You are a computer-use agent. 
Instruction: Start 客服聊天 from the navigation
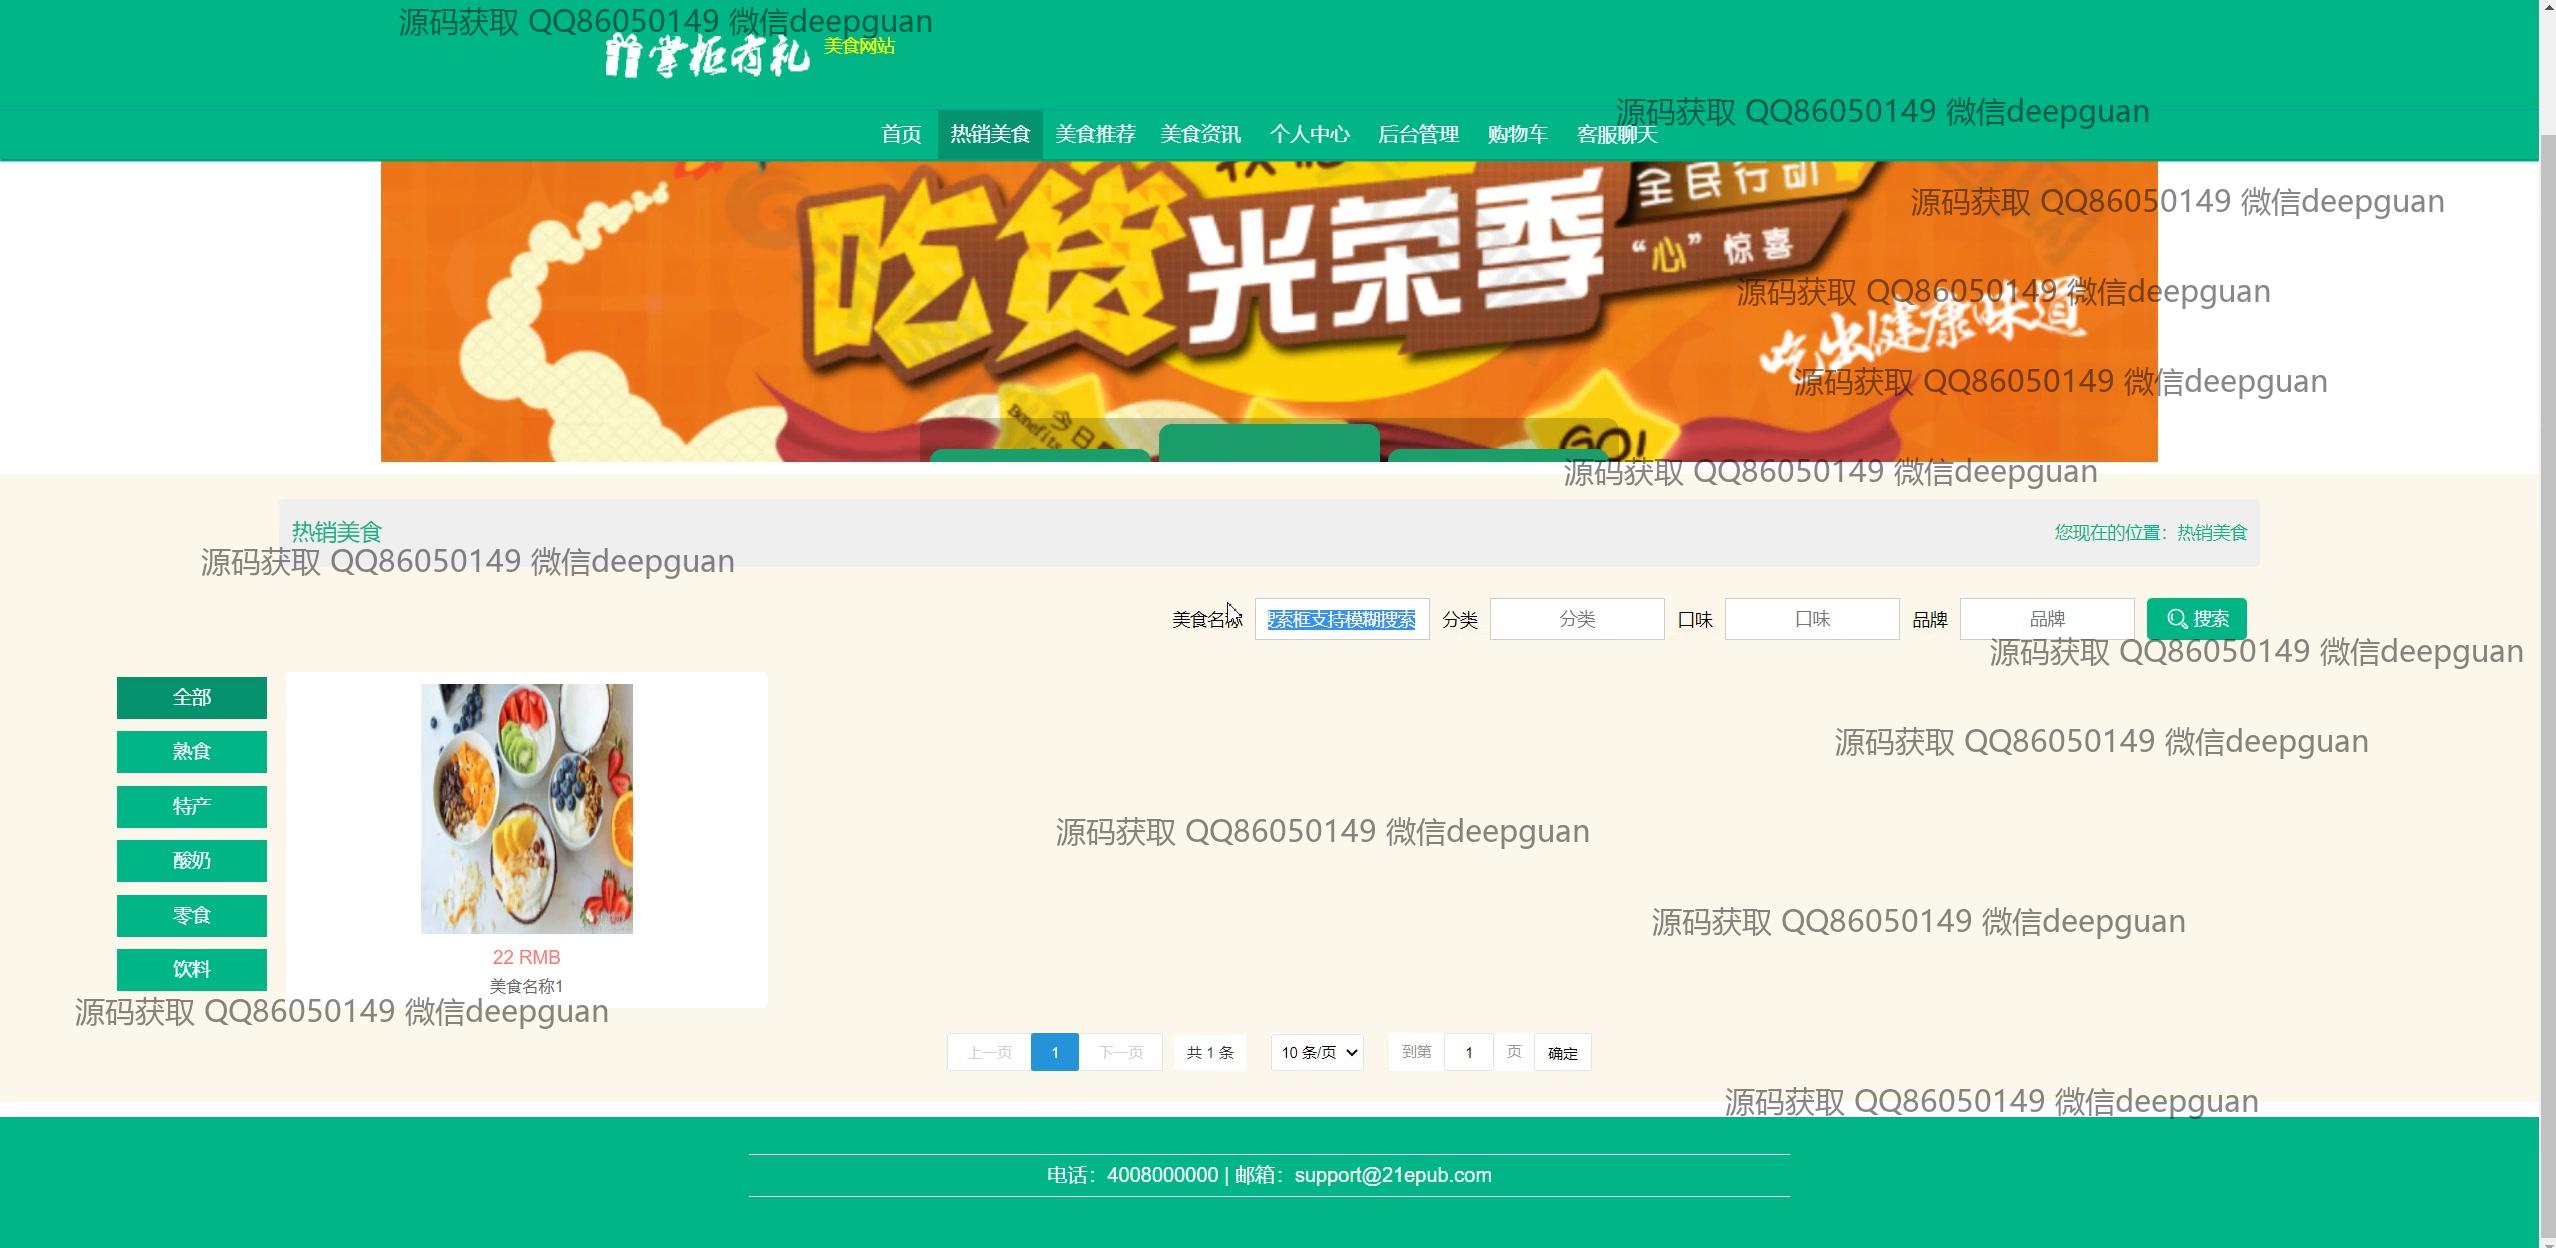click(x=1616, y=134)
